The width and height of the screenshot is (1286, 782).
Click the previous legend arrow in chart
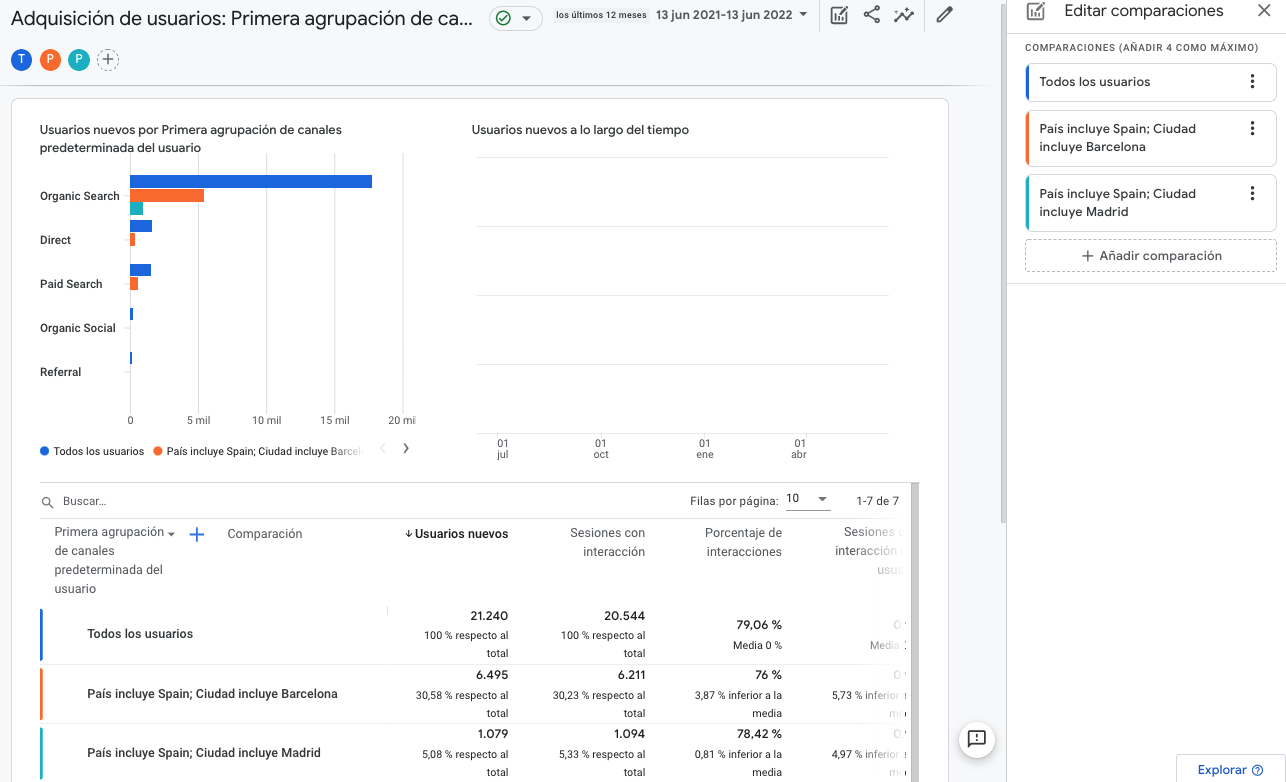click(382, 449)
